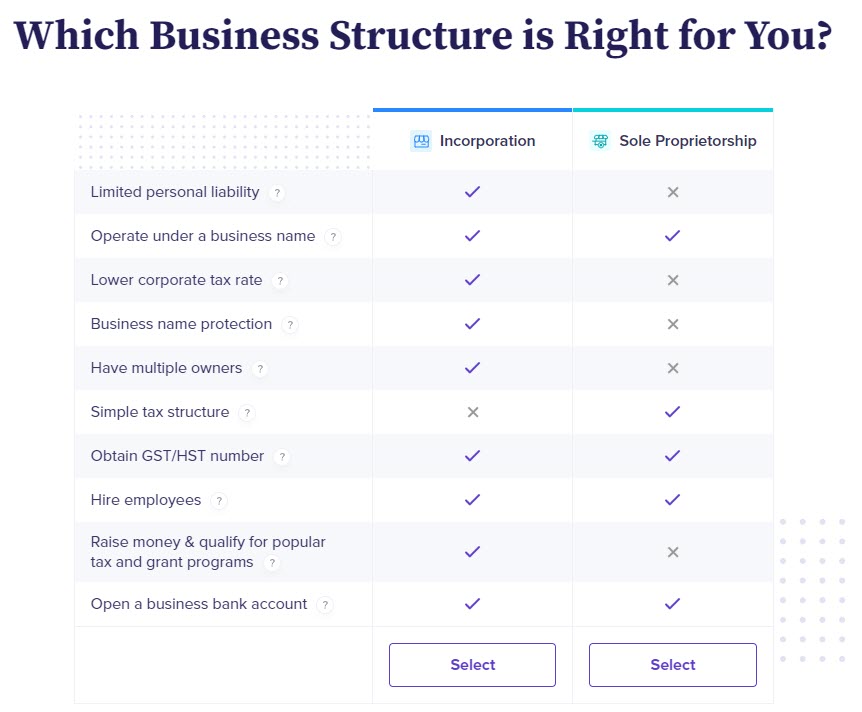Screen dimensions: 862x712
Task: Click Sole Proprietorship checkmark for Hire employees
Action: [x=673, y=500]
